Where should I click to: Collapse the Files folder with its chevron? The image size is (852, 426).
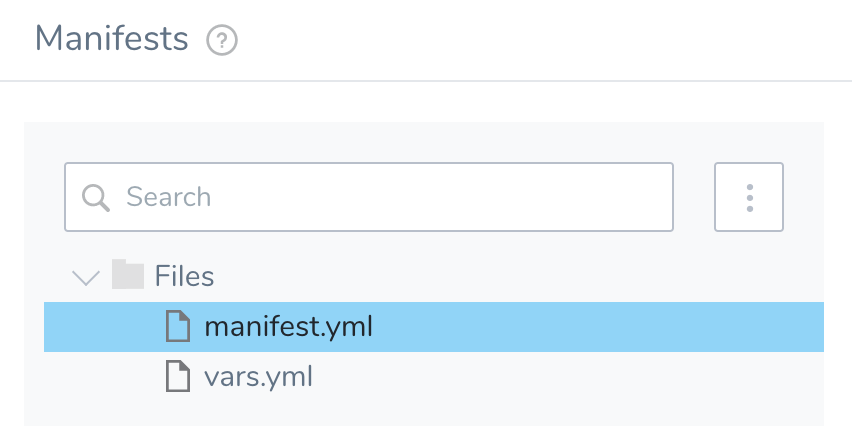[x=86, y=277]
